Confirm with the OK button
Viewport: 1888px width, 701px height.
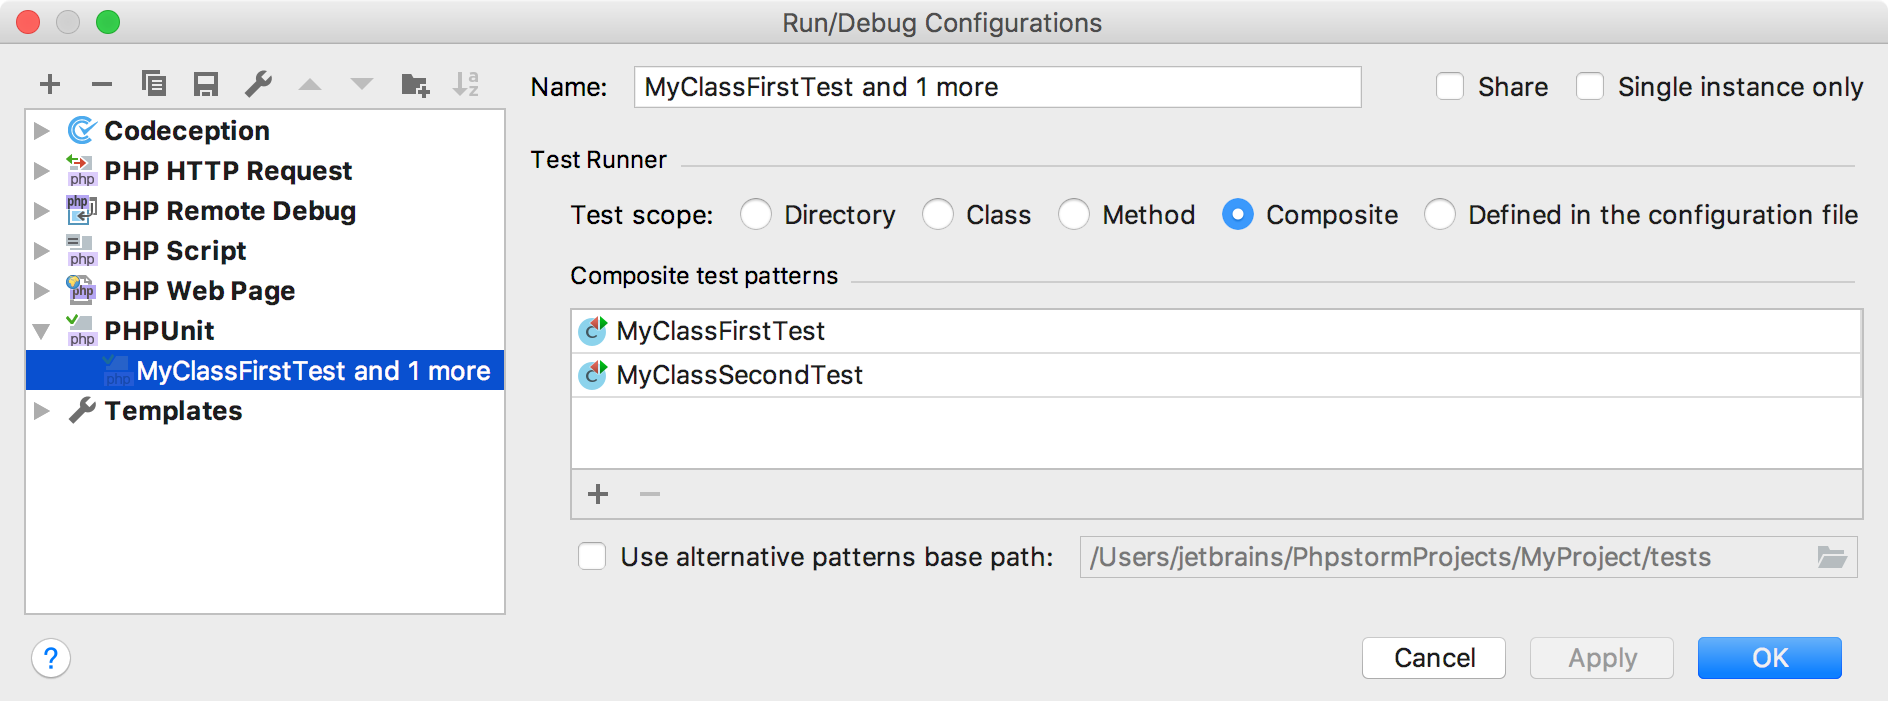[x=1770, y=658]
